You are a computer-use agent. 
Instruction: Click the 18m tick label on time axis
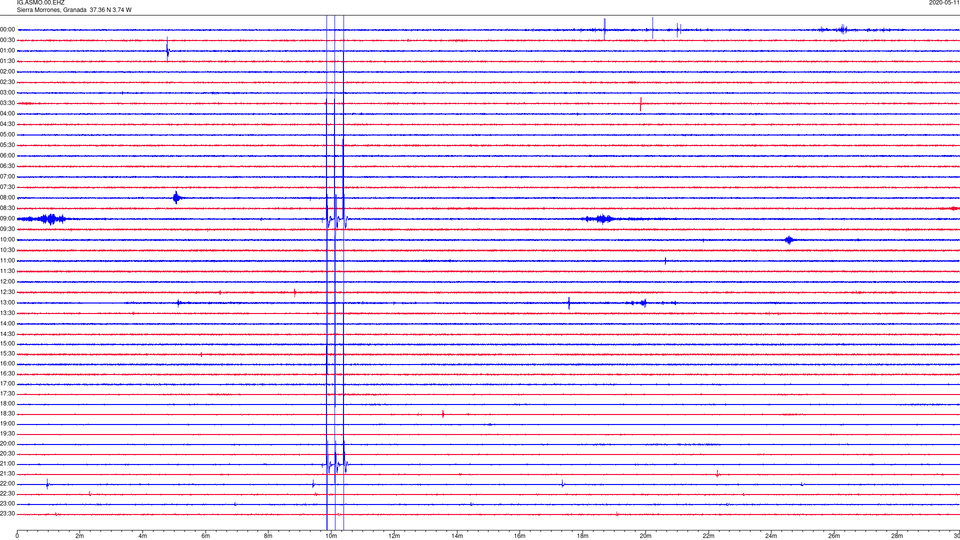(582, 536)
